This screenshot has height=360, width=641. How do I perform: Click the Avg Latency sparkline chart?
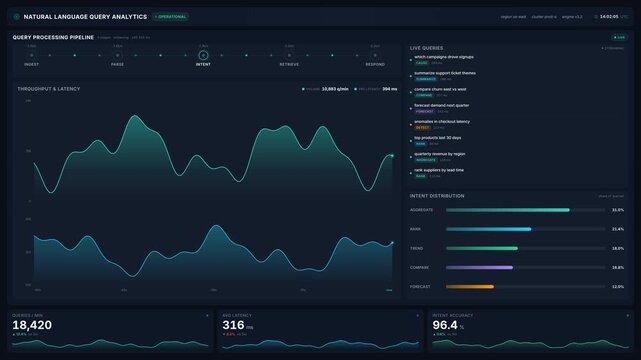(320, 344)
